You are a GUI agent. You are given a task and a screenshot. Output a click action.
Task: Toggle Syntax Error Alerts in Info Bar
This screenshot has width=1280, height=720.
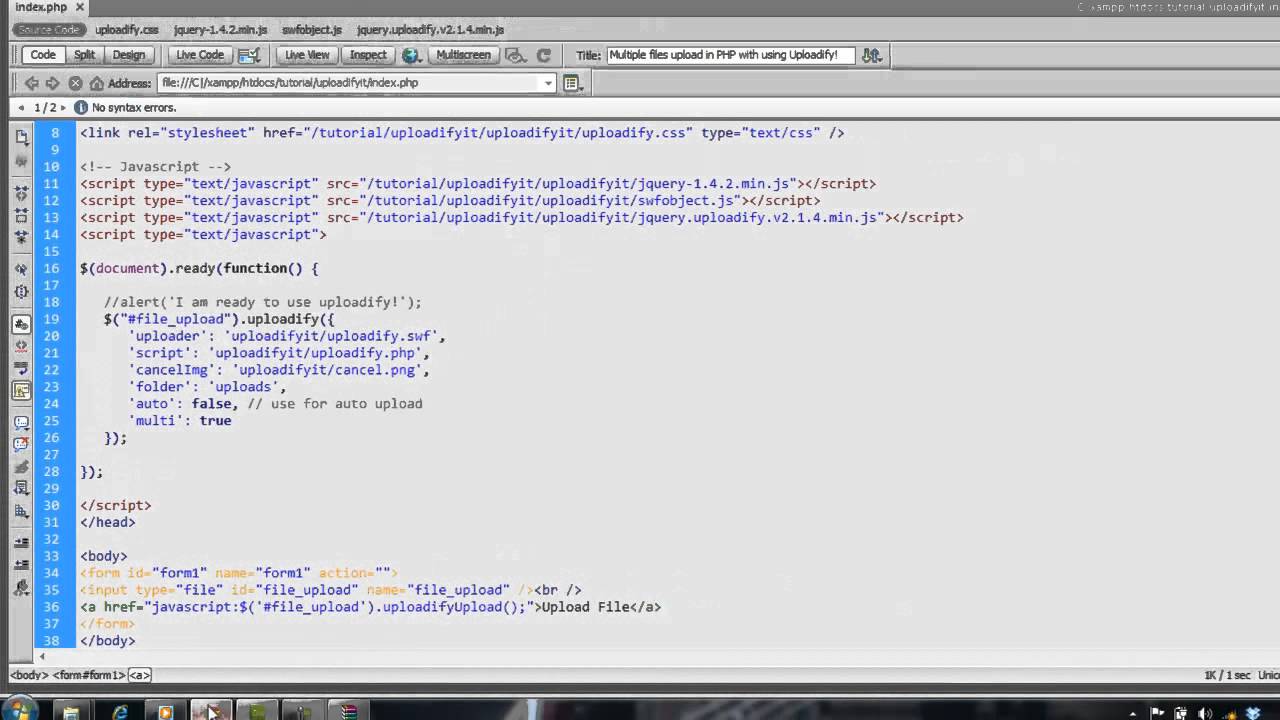[21, 391]
